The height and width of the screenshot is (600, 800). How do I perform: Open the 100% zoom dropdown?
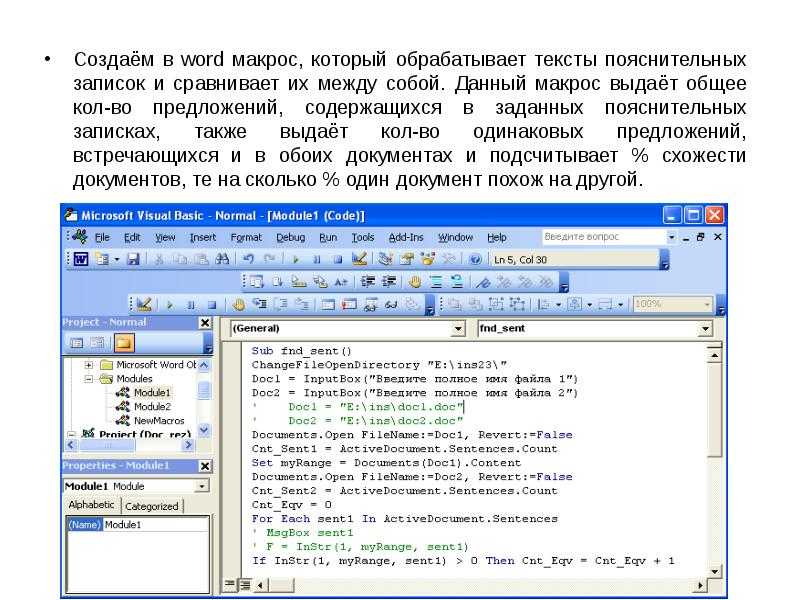pyautogui.click(x=707, y=305)
